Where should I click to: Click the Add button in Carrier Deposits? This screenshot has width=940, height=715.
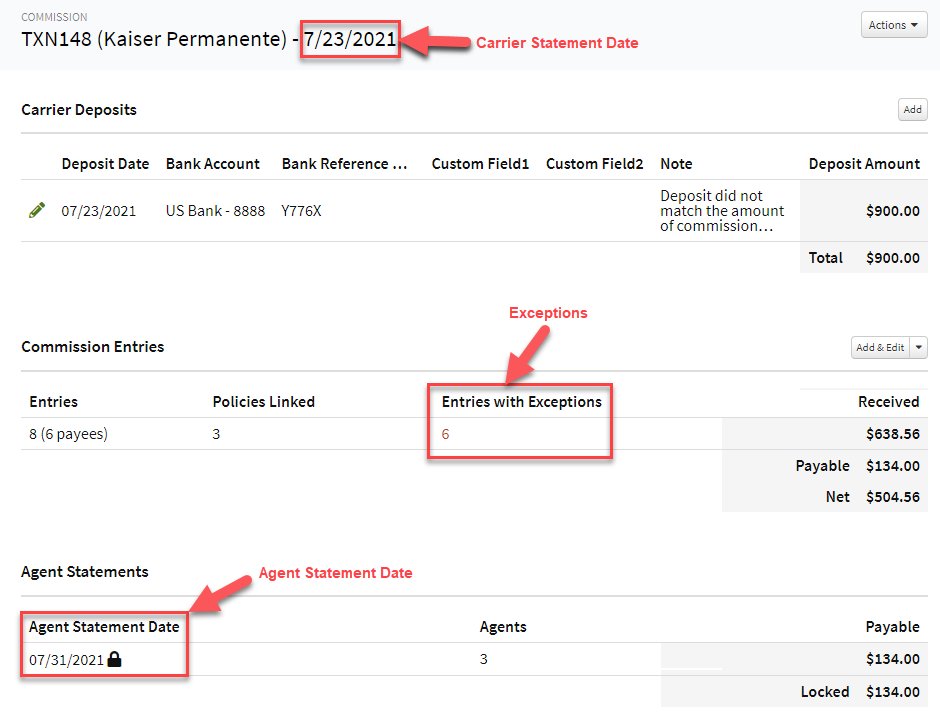click(911, 109)
